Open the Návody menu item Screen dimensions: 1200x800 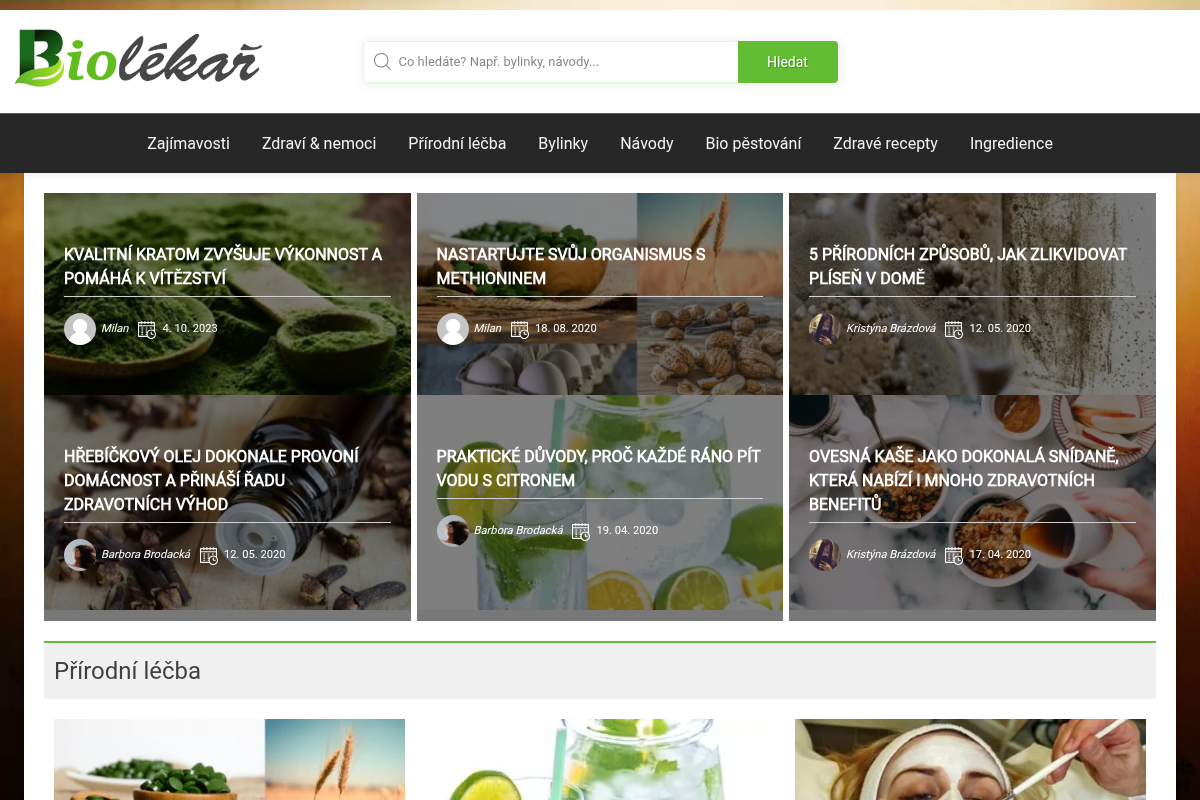pyautogui.click(x=647, y=143)
